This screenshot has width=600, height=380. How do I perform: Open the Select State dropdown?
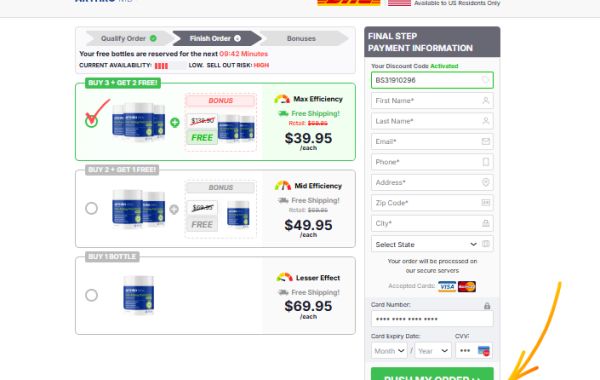pos(432,244)
